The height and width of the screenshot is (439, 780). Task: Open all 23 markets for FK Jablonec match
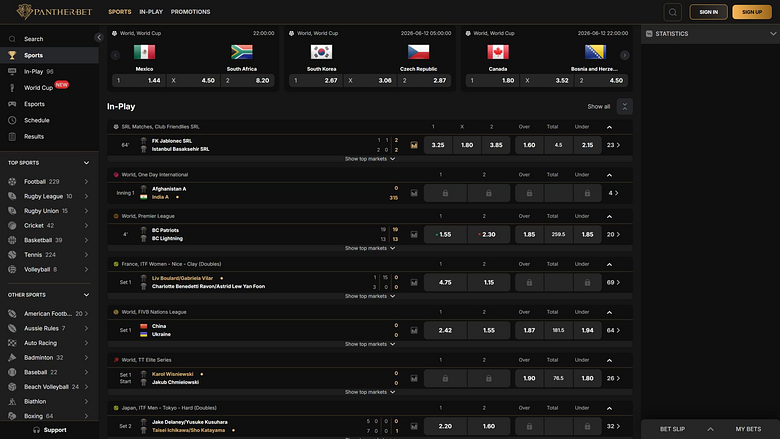pyautogui.click(x=613, y=145)
